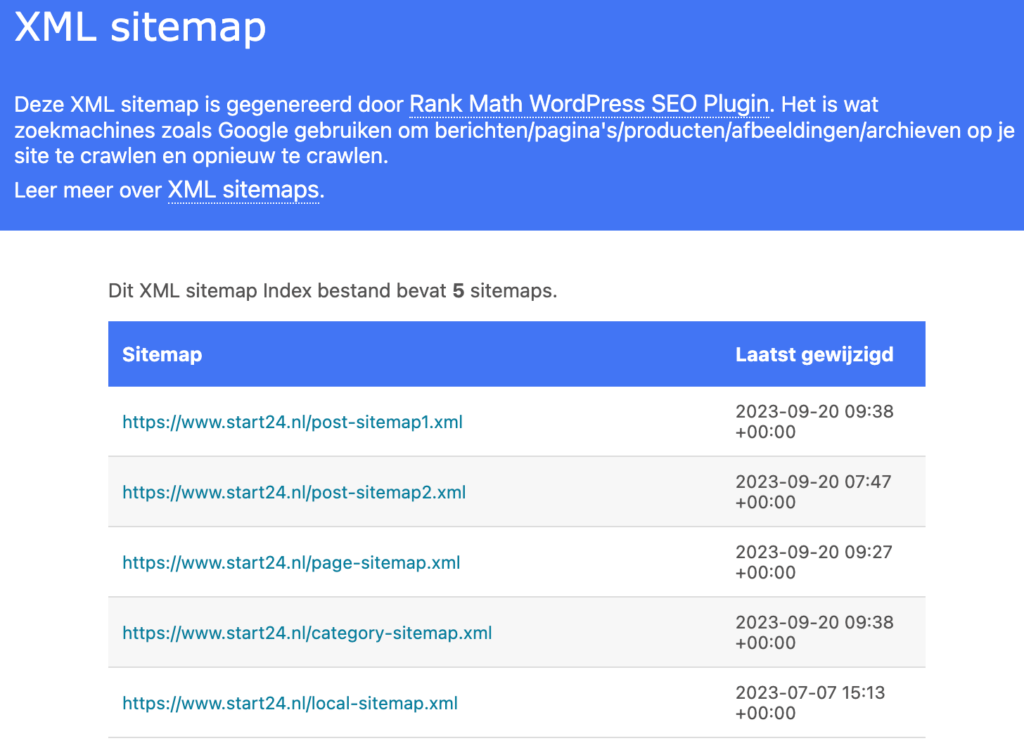Screen dimensions: 1024x748
Task: Open the post-sitemap1.xml link
Action: coord(292,421)
